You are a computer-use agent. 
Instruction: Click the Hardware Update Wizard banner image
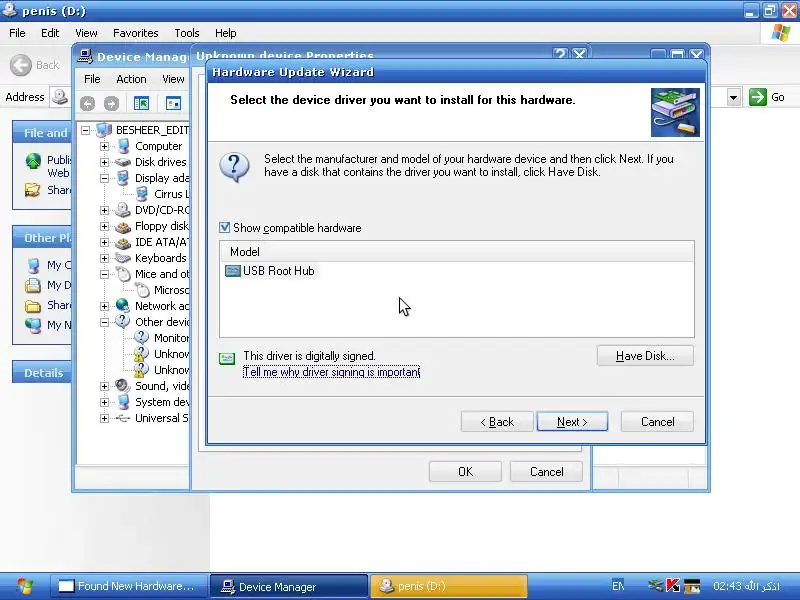point(675,112)
